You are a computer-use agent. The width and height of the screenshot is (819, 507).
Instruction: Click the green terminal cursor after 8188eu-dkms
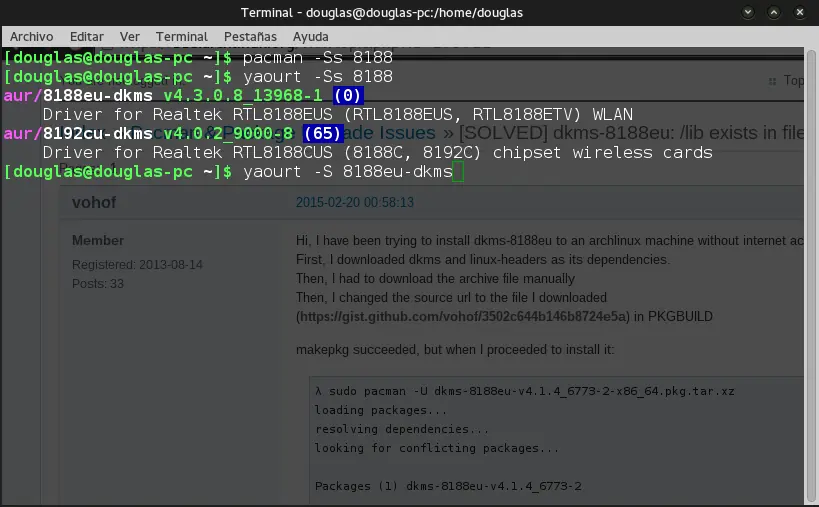458,171
